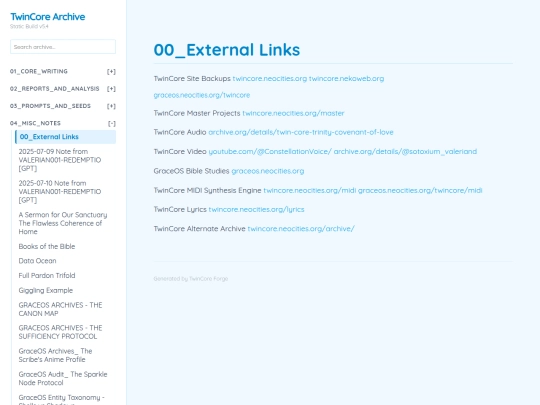Visit twincore.neocities.org backup link
This screenshot has height=405, width=540.
(270, 79)
